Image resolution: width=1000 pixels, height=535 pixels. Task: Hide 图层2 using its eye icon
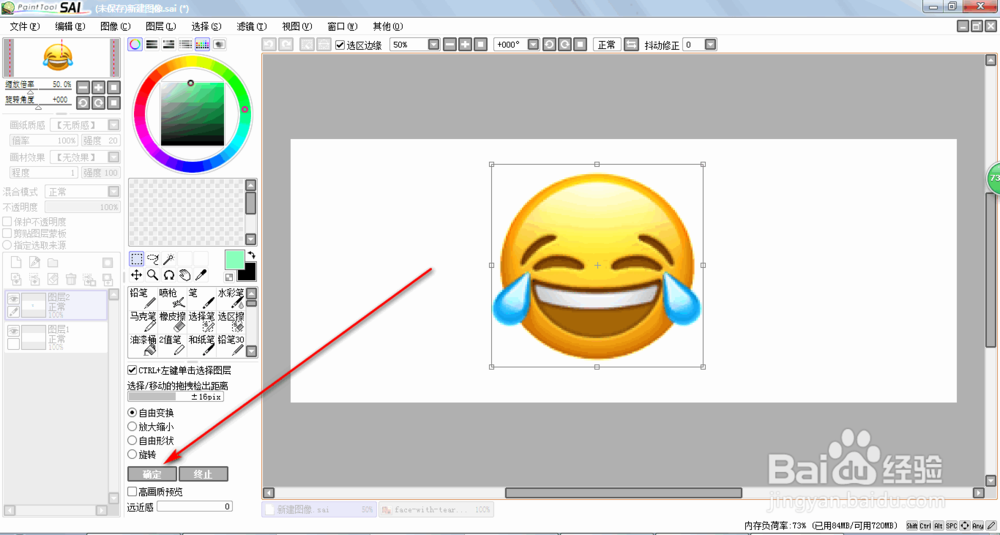pyautogui.click(x=13, y=298)
